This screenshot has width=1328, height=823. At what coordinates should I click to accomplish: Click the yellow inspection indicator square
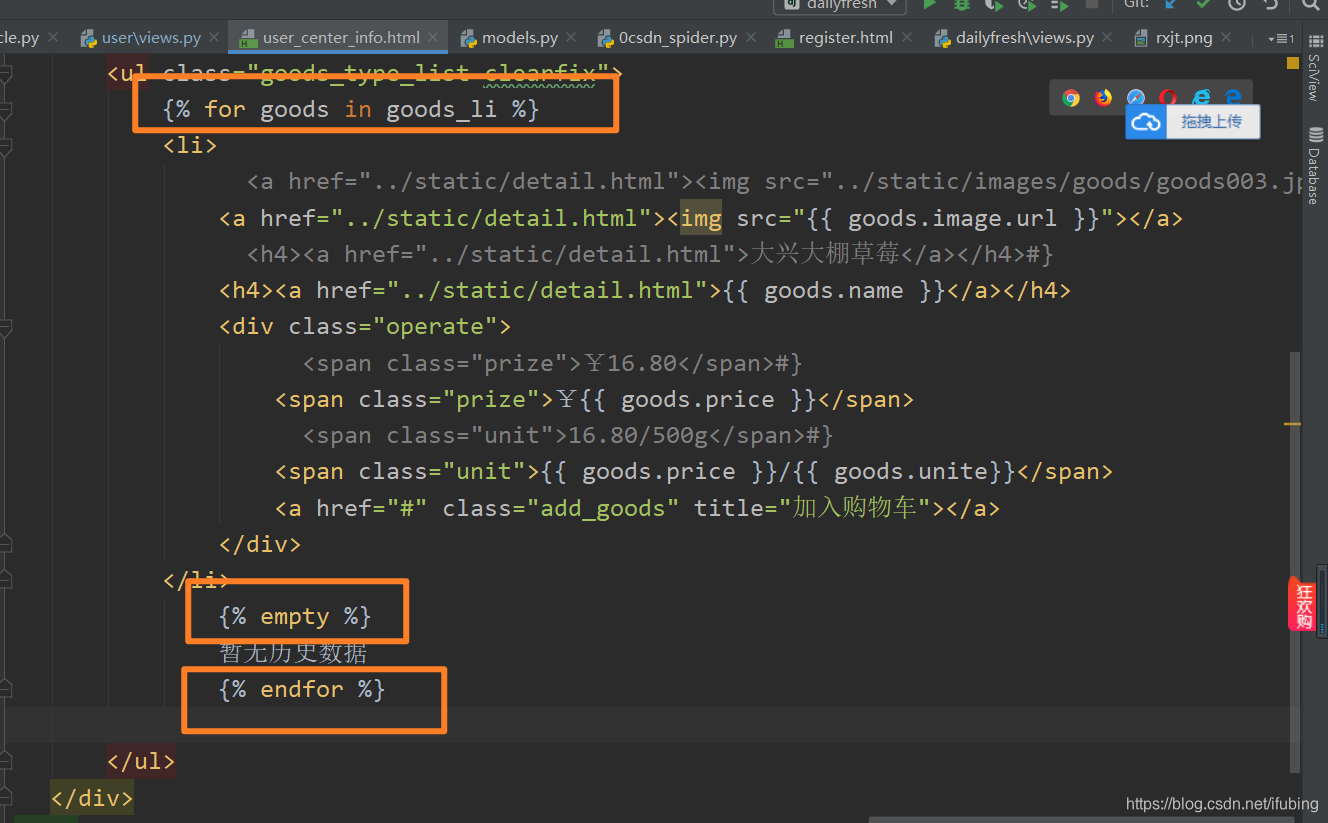1293,62
